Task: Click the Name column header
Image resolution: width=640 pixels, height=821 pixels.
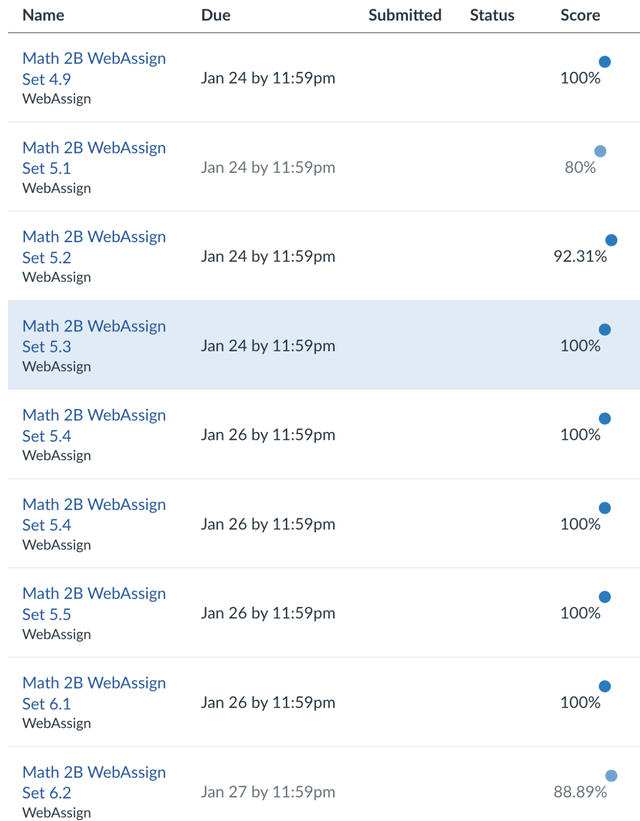Action: (x=43, y=15)
